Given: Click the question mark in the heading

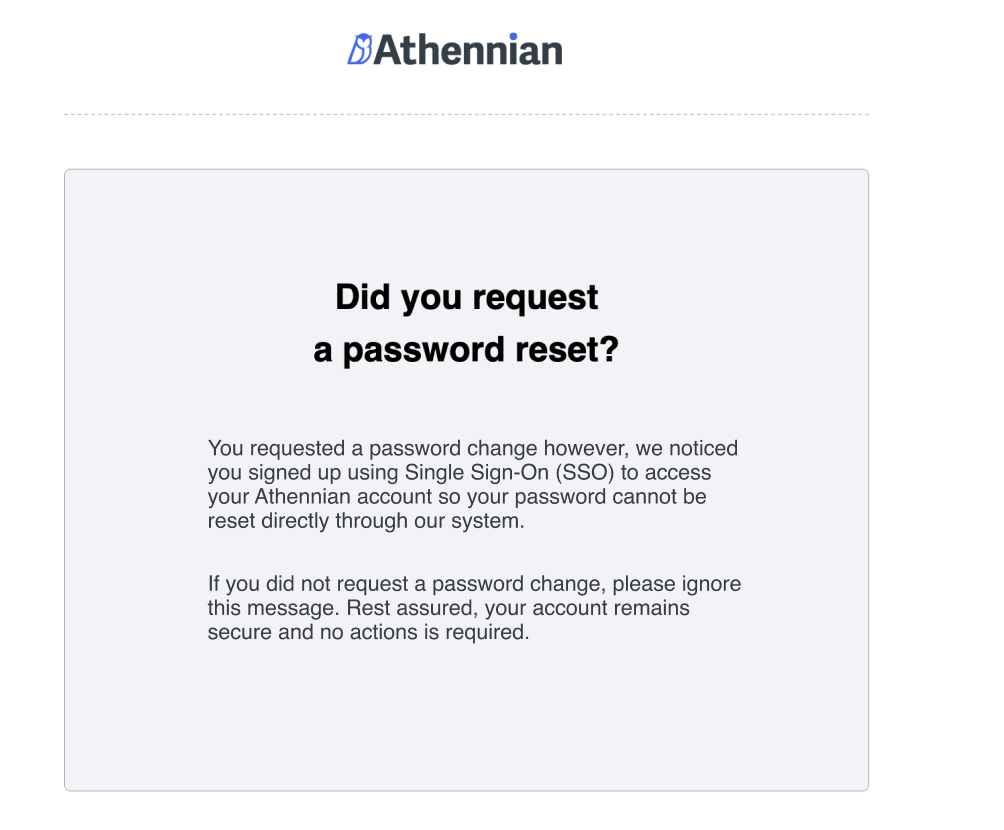Looking at the screenshot, I should [609, 348].
